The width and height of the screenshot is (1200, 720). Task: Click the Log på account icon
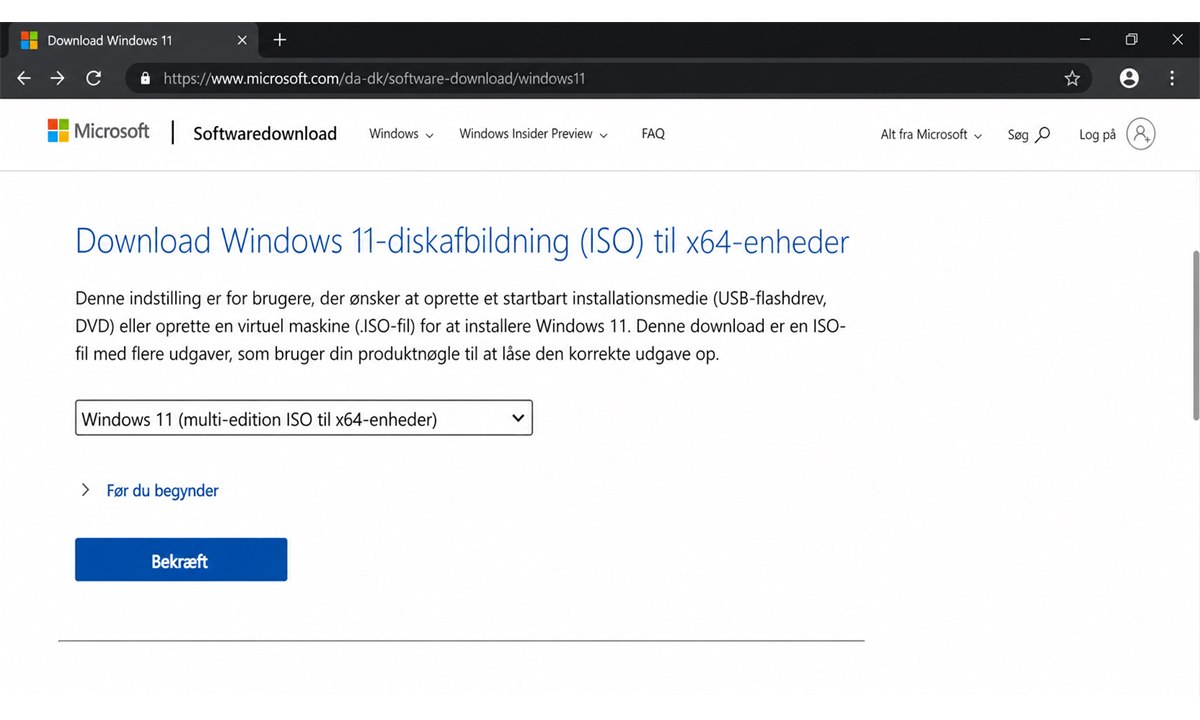[x=1141, y=134]
